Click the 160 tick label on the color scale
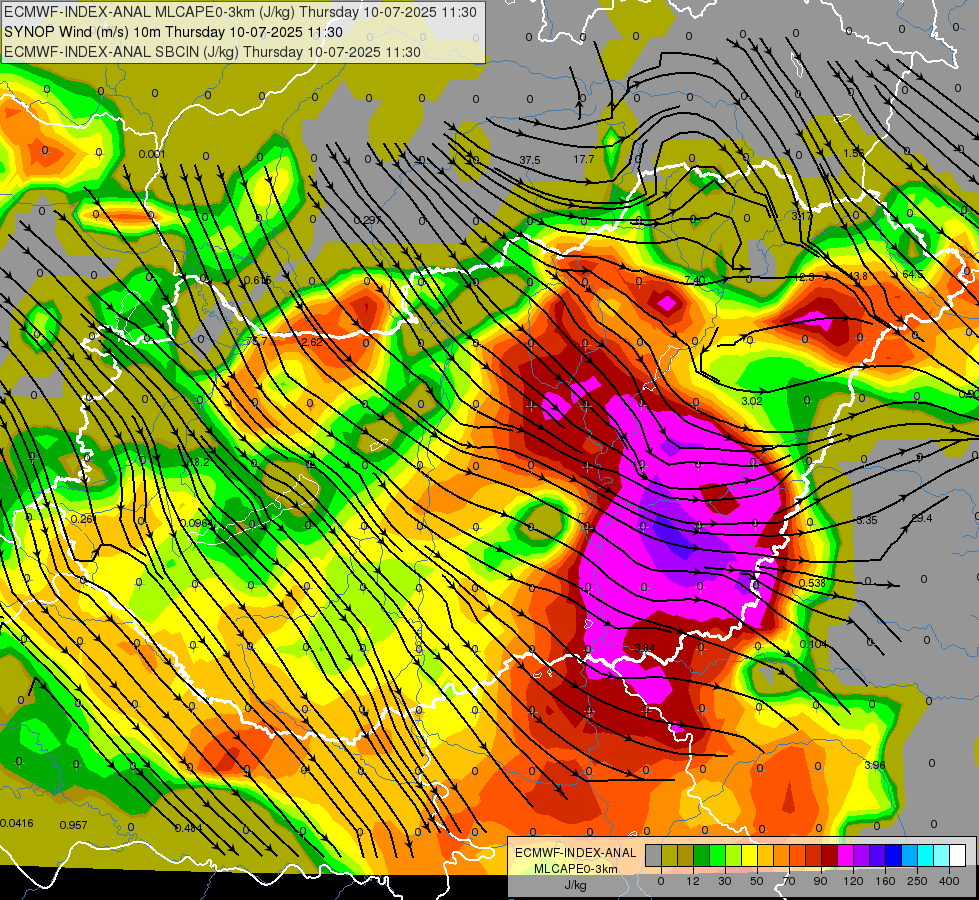 [885, 881]
